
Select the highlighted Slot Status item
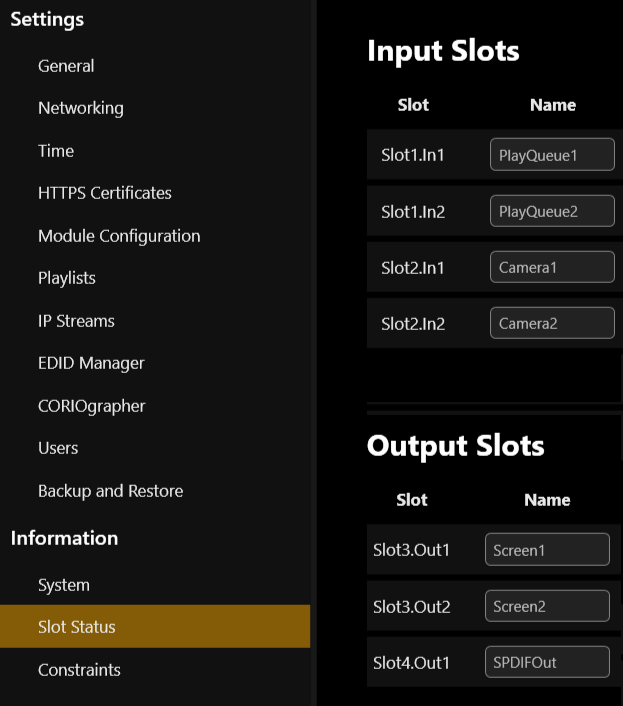[77, 627]
